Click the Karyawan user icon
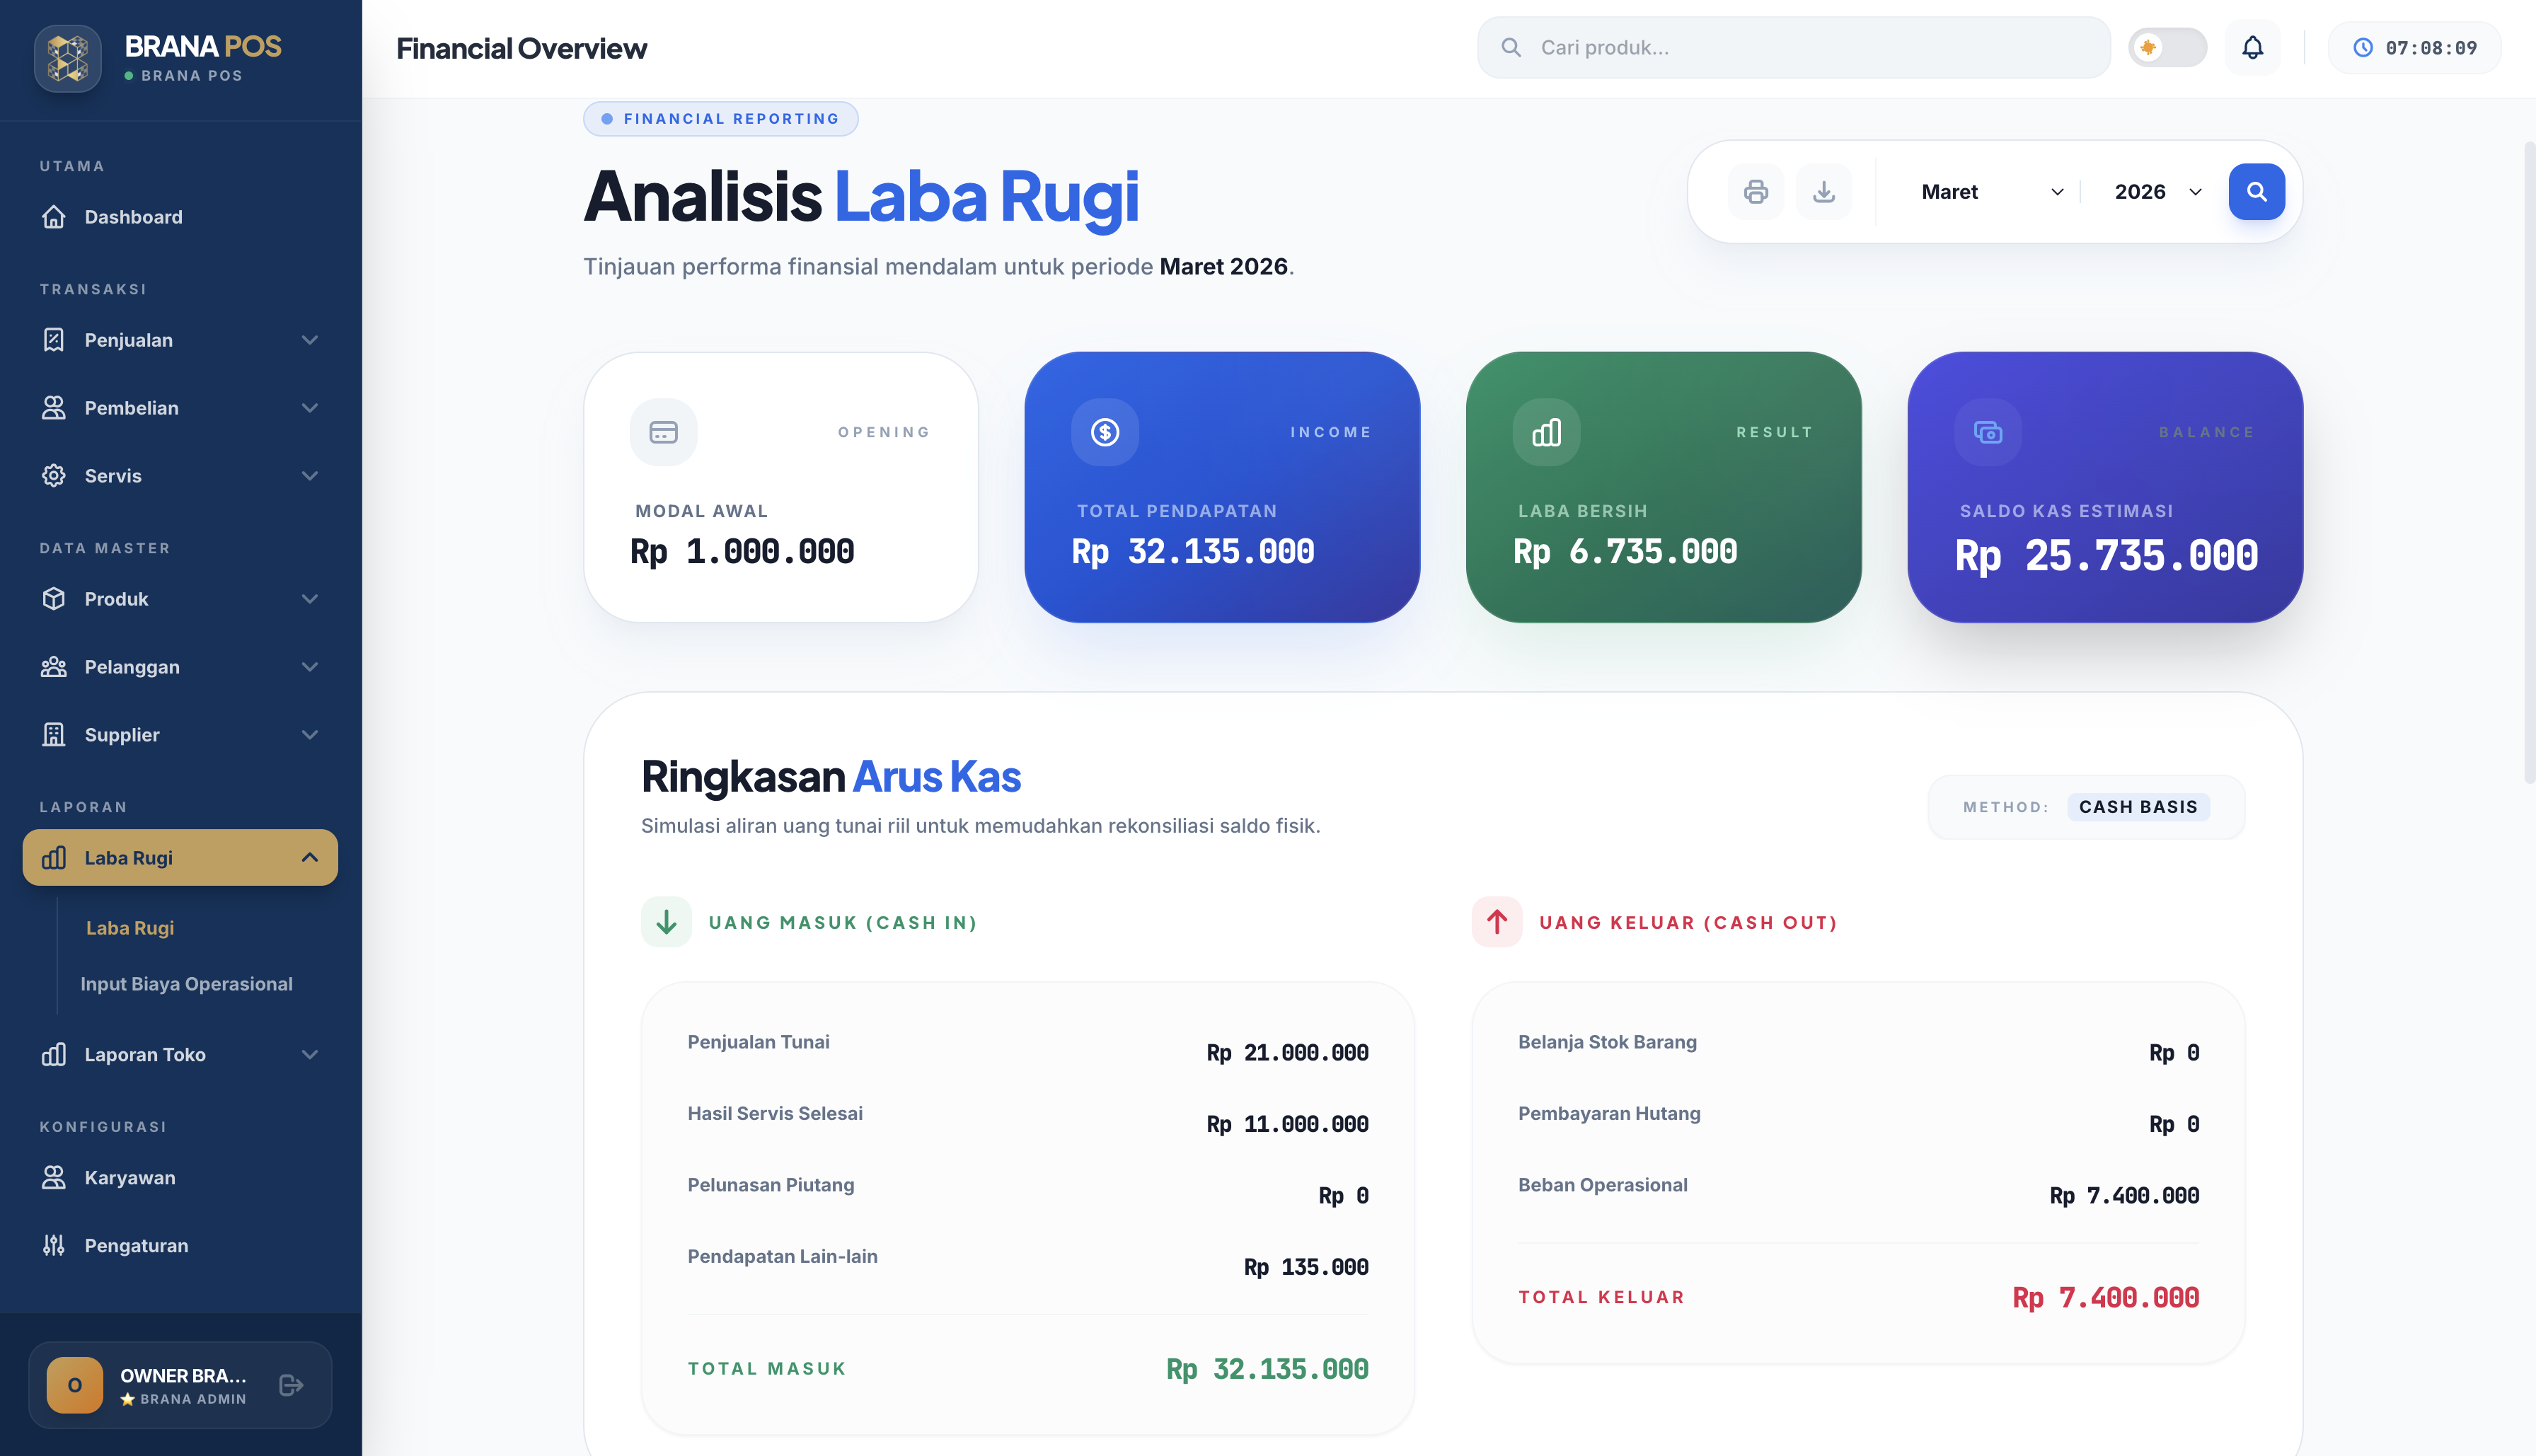The height and width of the screenshot is (1456, 2536). (x=54, y=1178)
